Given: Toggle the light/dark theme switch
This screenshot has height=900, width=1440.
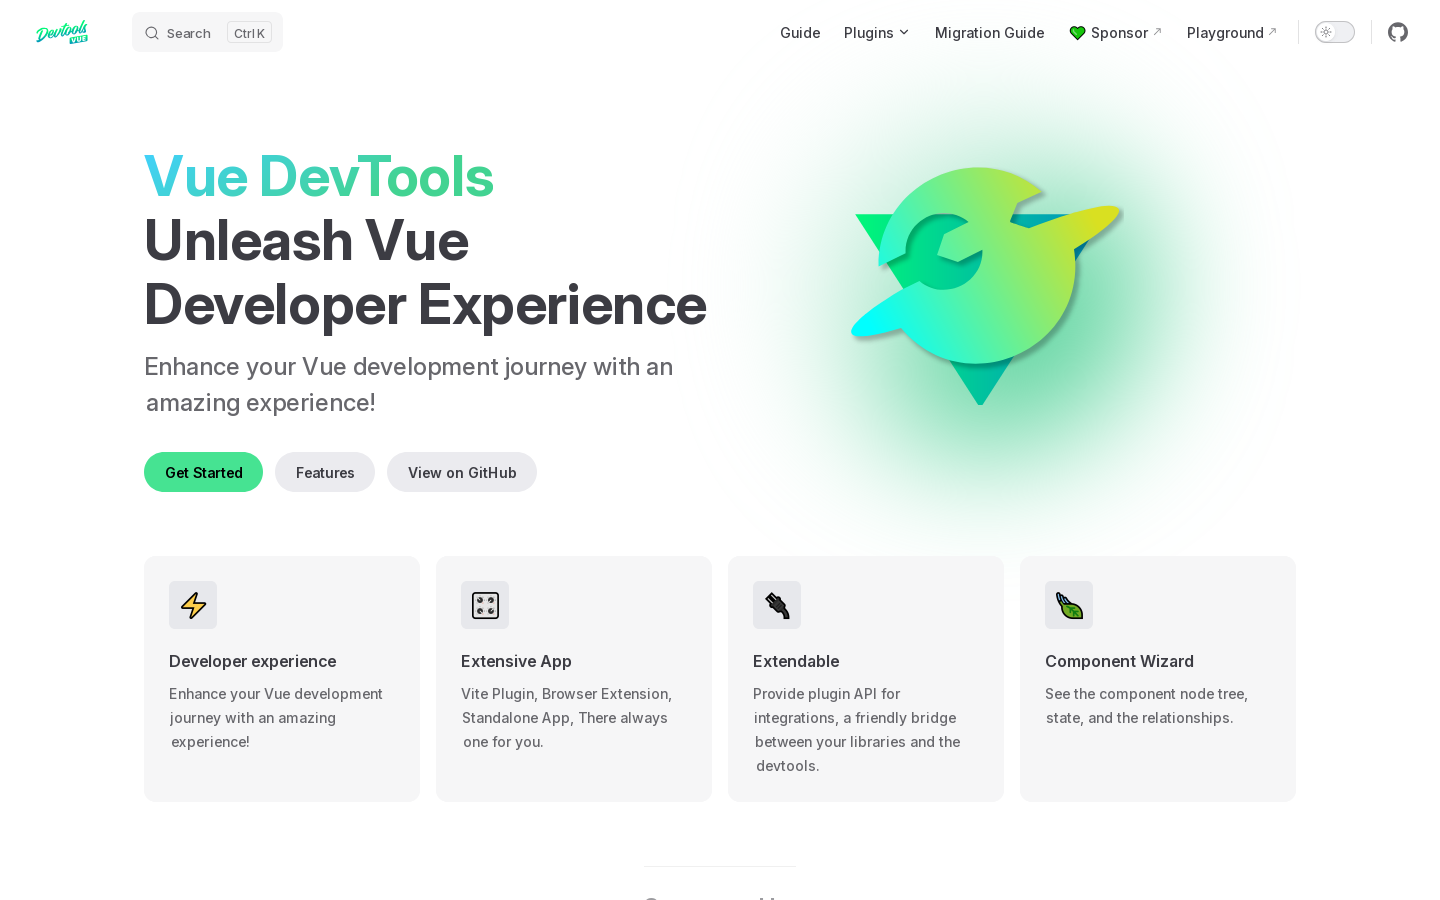Looking at the screenshot, I should [x=1335, y=32].
